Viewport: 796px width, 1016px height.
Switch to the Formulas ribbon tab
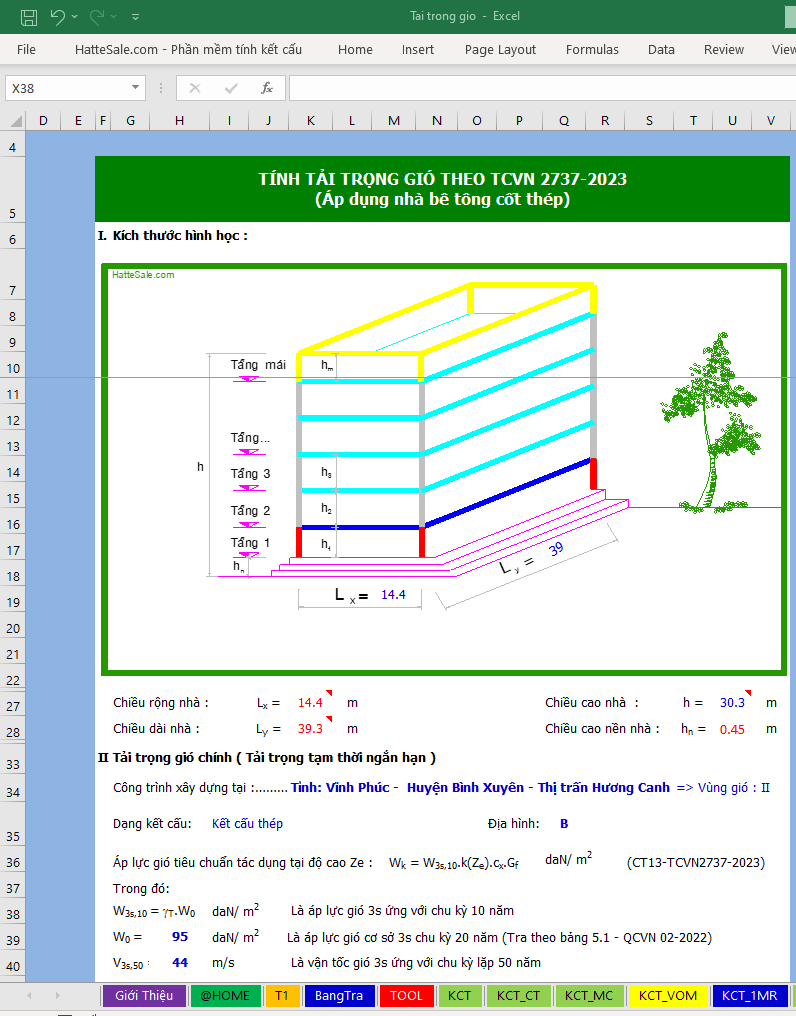click(592, 49)
